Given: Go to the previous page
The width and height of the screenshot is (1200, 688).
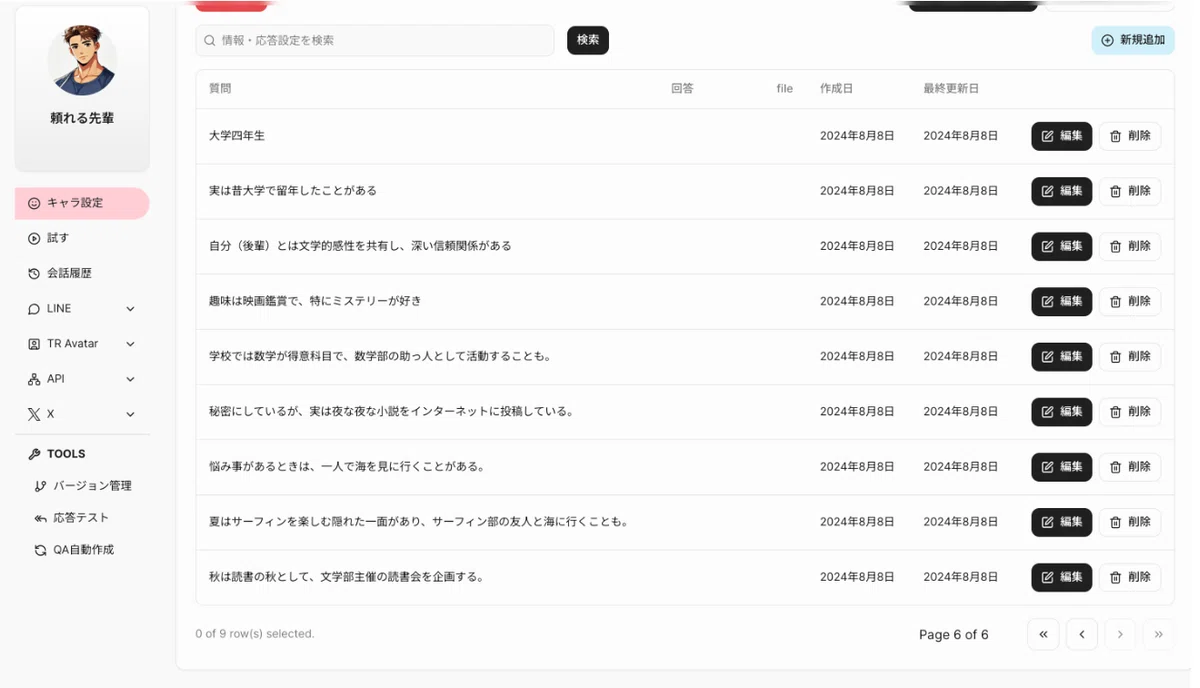Looking at the screenshot, I should pos(1082,634).
